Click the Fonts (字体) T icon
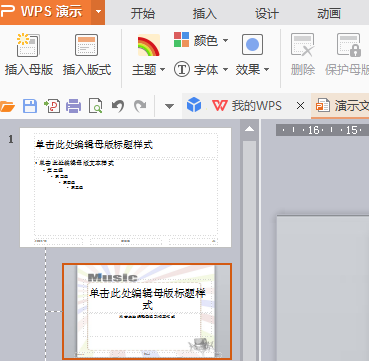Viewport: 369px width, 361px height. coord(182,70)
